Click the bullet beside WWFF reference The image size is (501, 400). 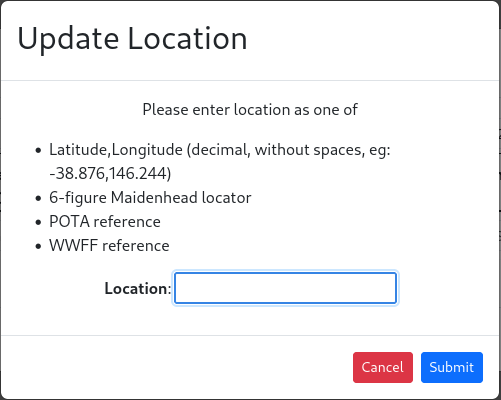click(x=38, y=246)
